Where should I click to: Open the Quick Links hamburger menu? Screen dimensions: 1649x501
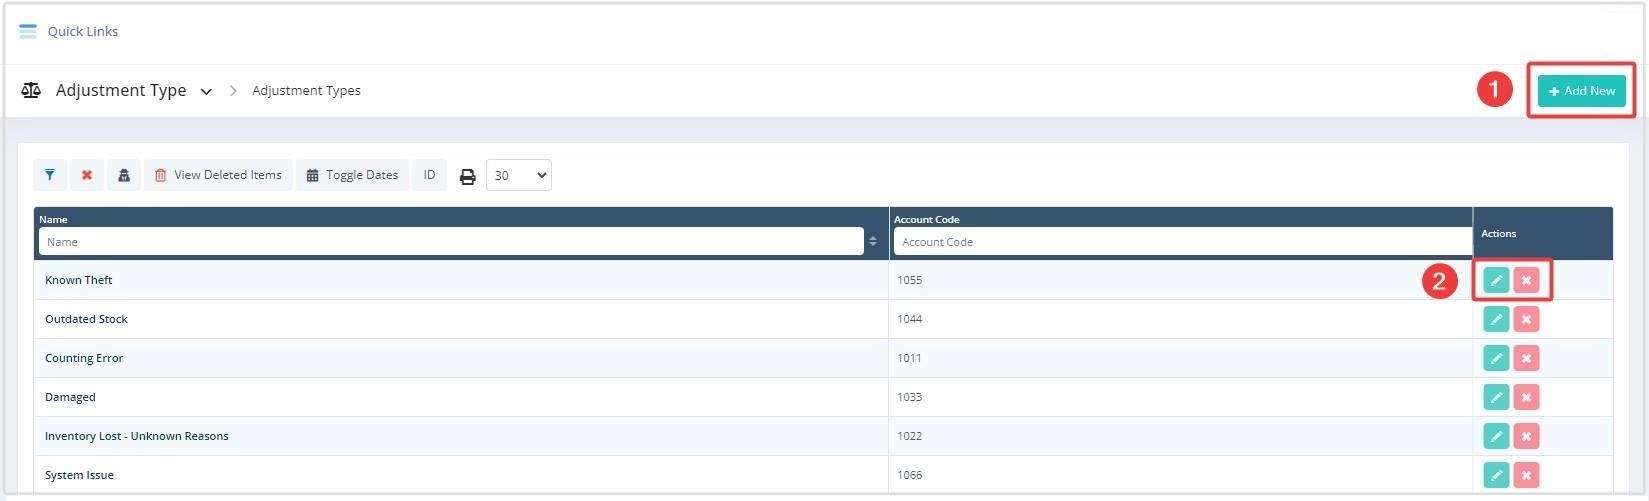[28, 31]
